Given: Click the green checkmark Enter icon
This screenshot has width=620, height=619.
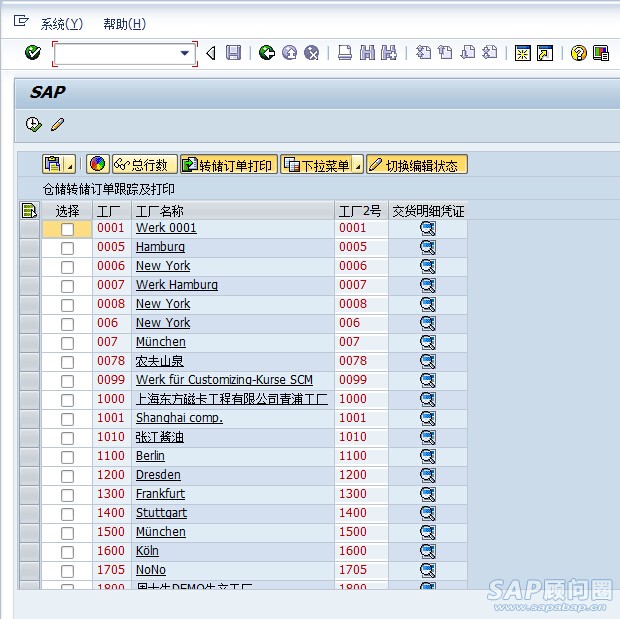Looking at the screenshot, I should click(x=32, y=53).
